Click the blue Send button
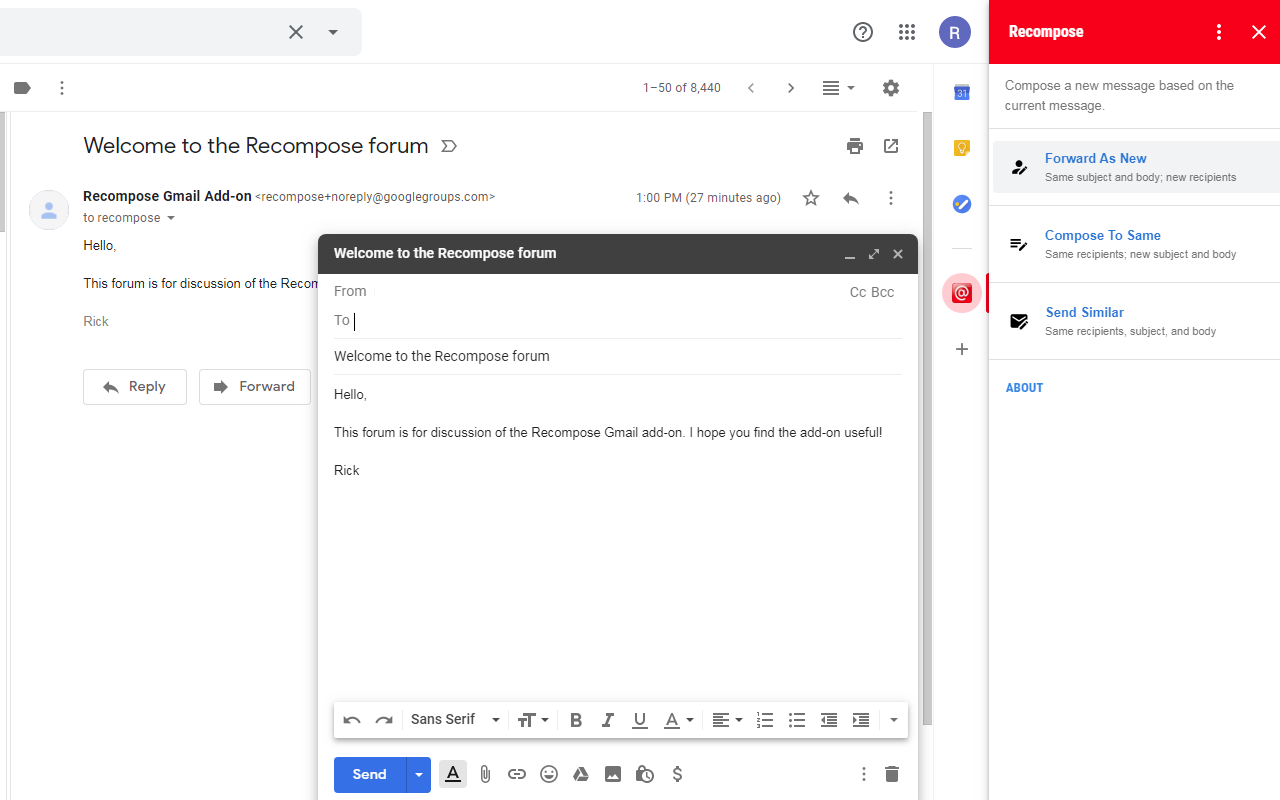 370,775
